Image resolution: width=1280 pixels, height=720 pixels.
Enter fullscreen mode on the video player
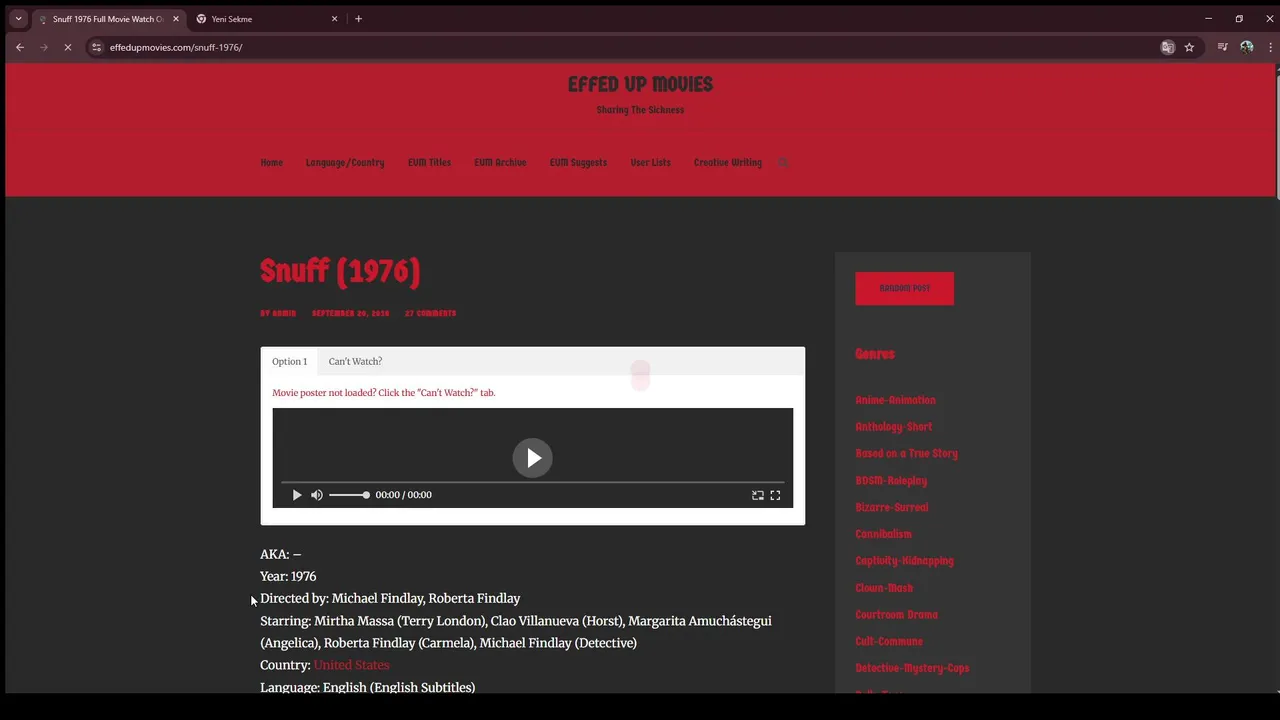point(775,495)
